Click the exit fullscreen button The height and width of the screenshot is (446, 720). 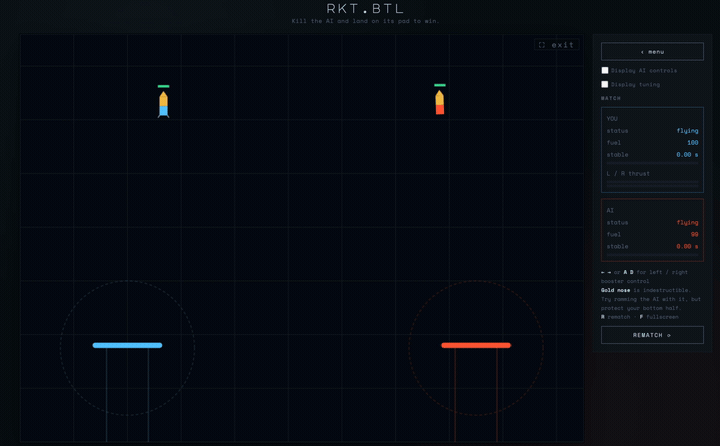557,45
